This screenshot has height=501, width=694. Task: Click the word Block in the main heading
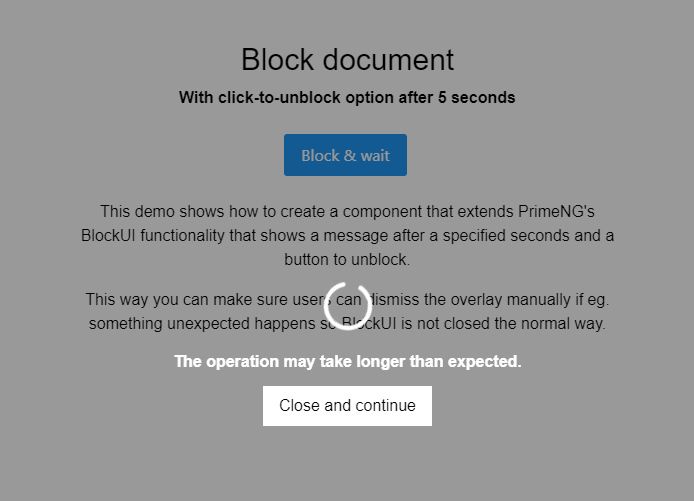tap(278, 60)
